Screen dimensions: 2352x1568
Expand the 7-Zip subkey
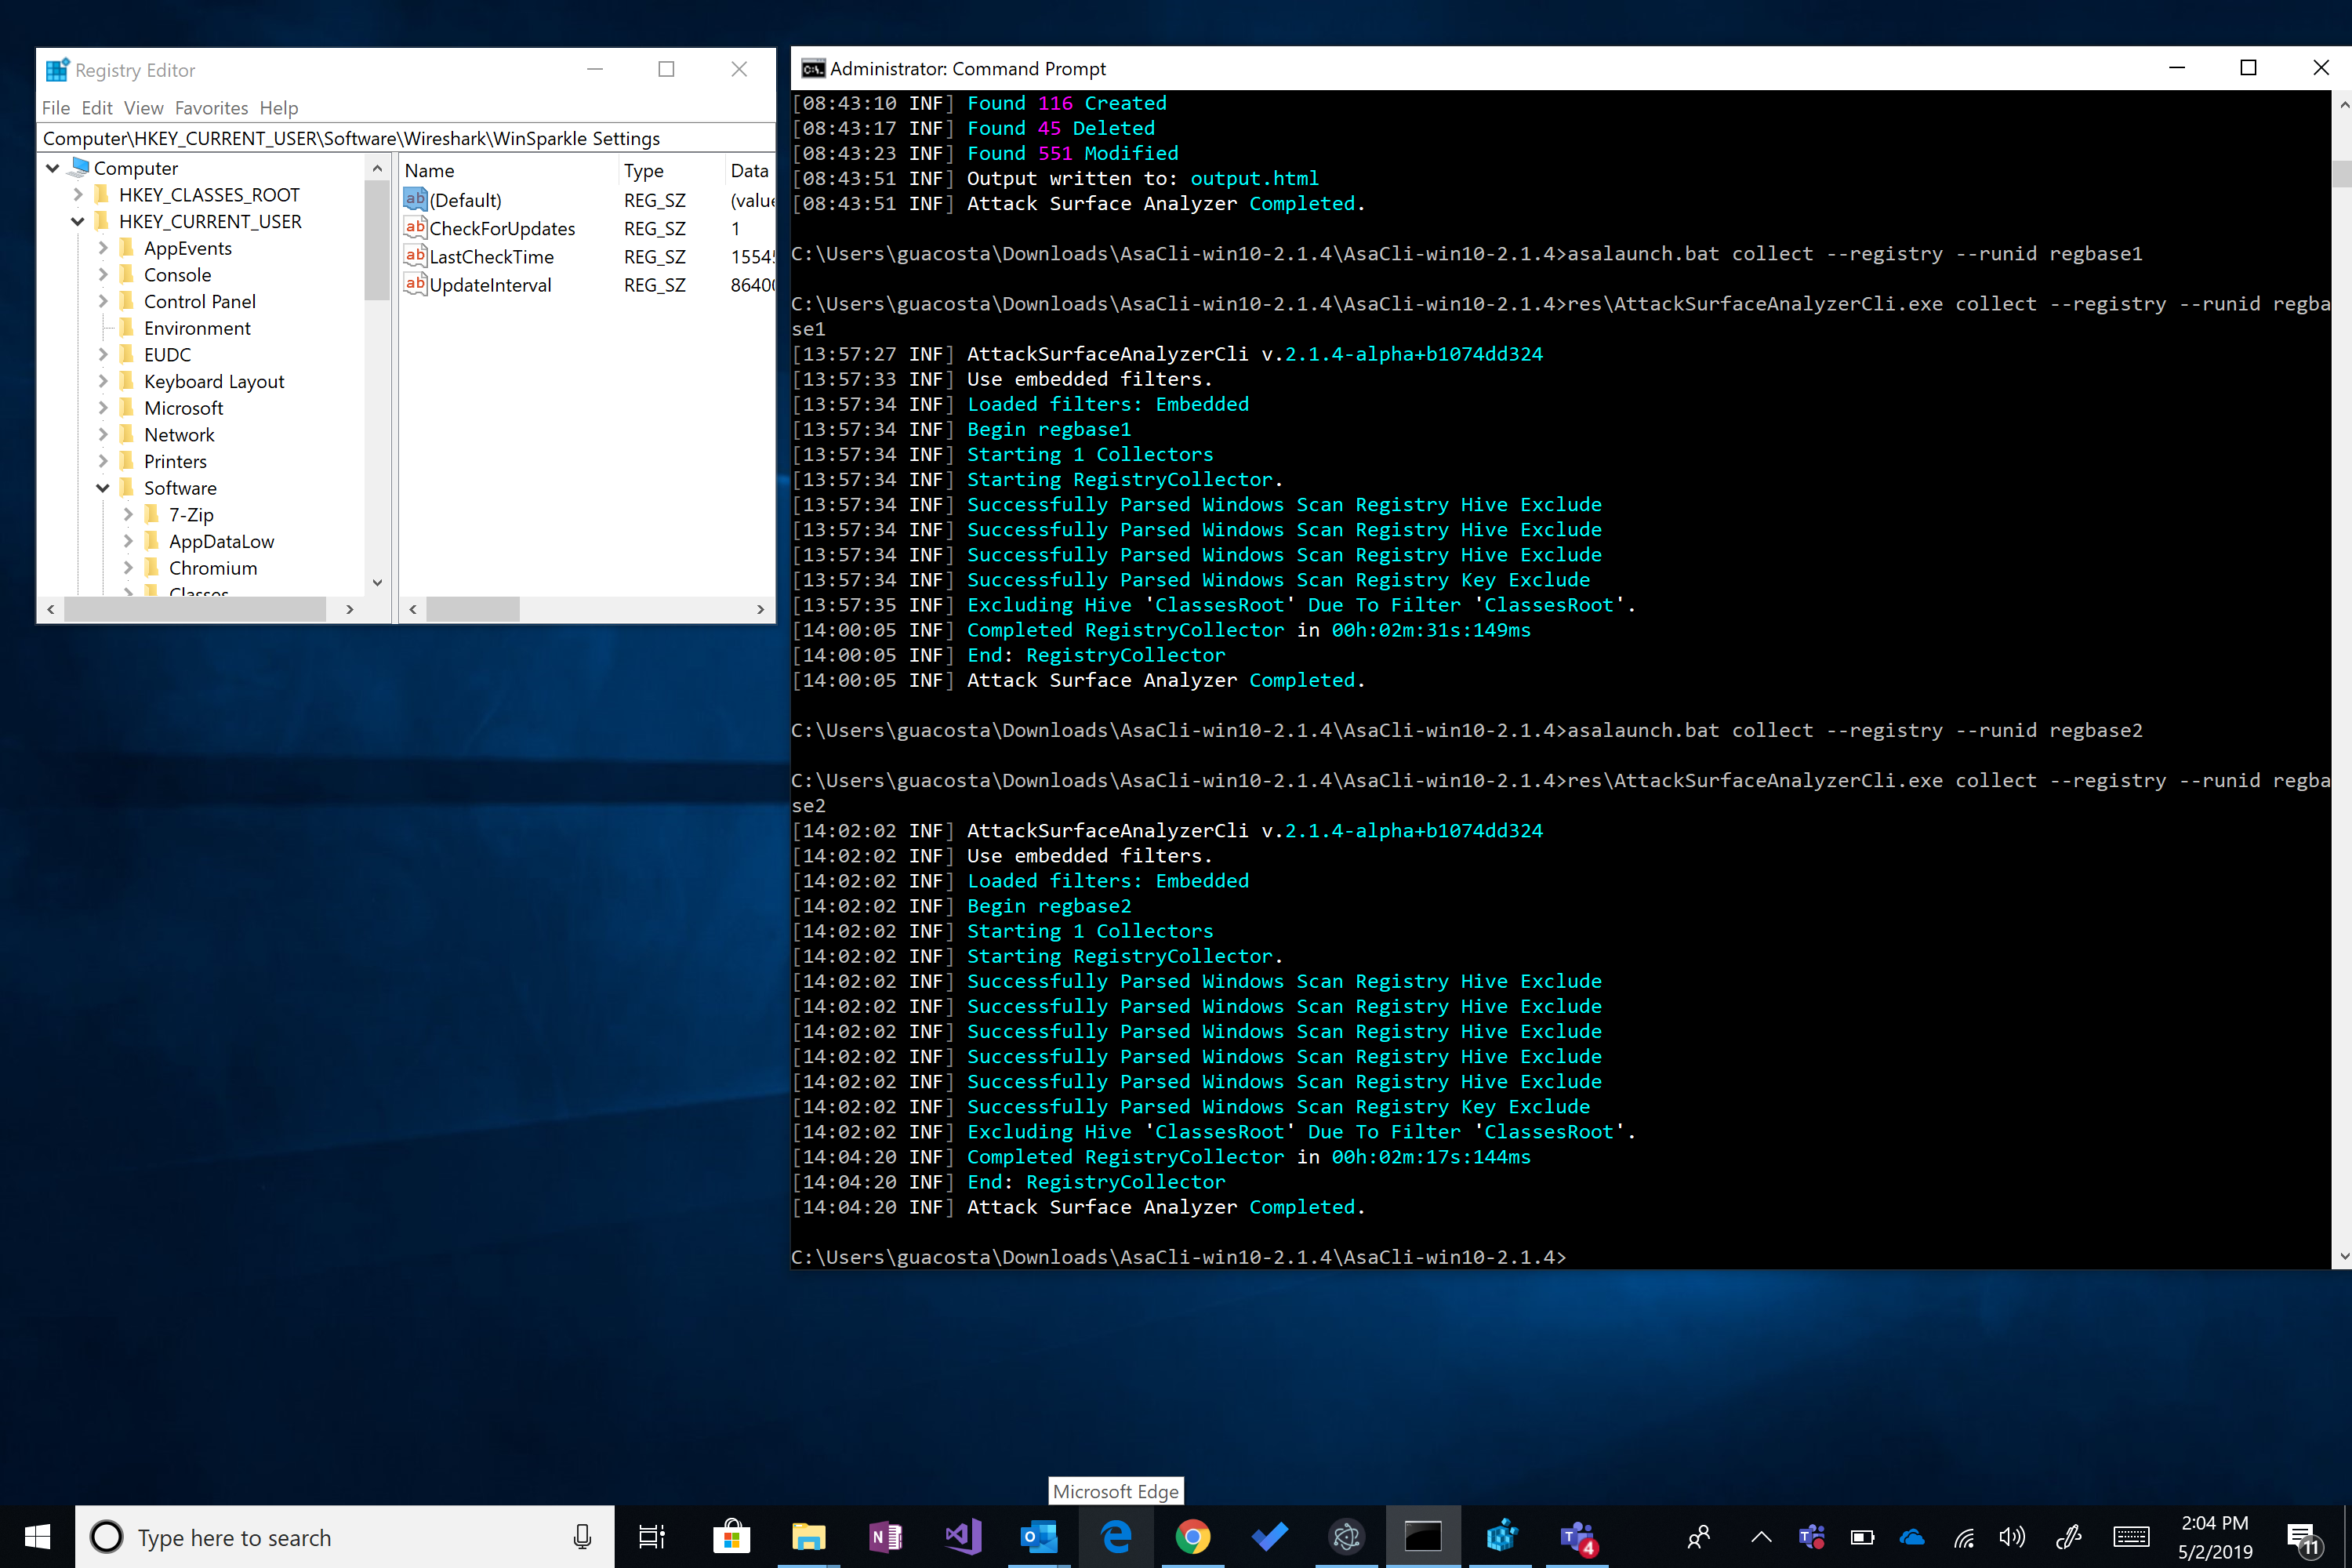(129, 514)
